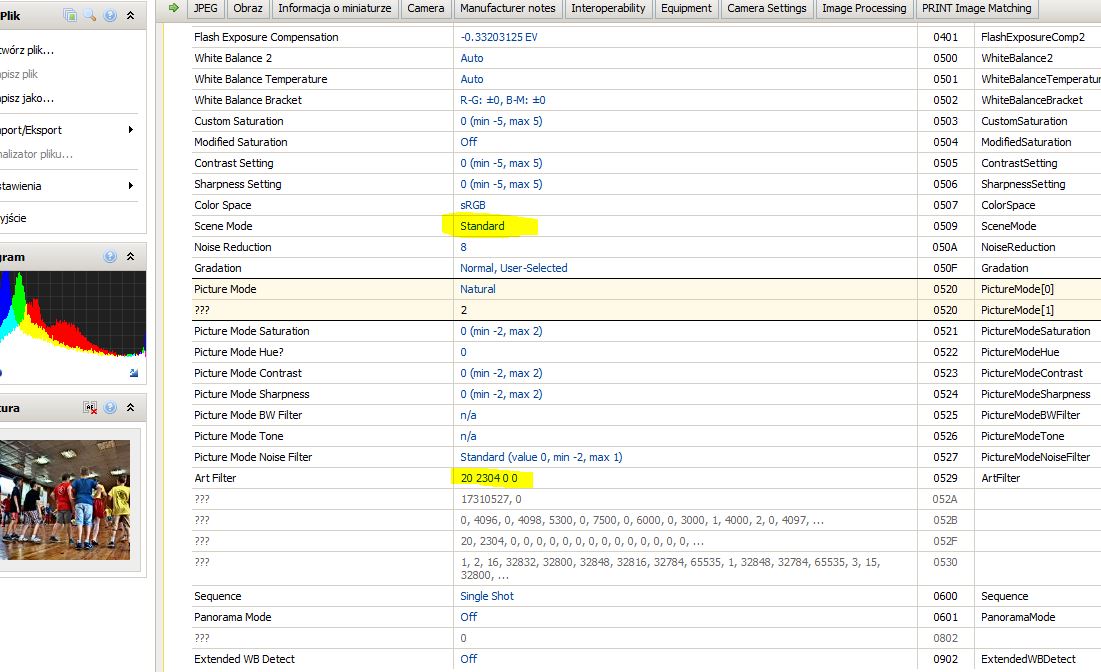Collapse the histogram panel
The width and height of the screenshot is (1101, 672).
coord(130,257)
